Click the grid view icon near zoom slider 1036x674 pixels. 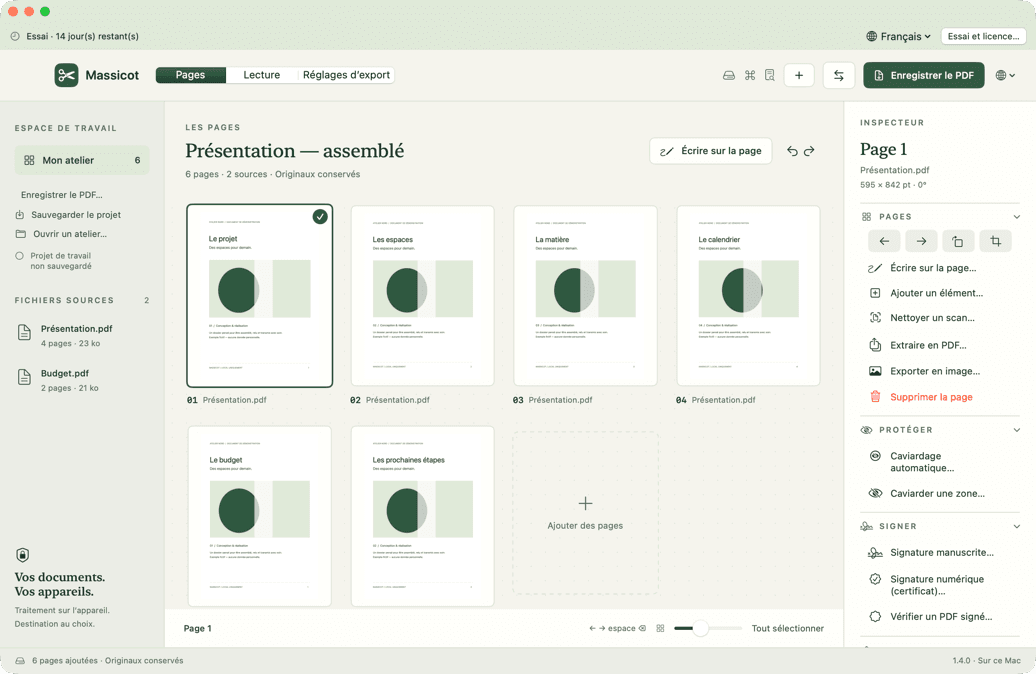coord(660,628)
